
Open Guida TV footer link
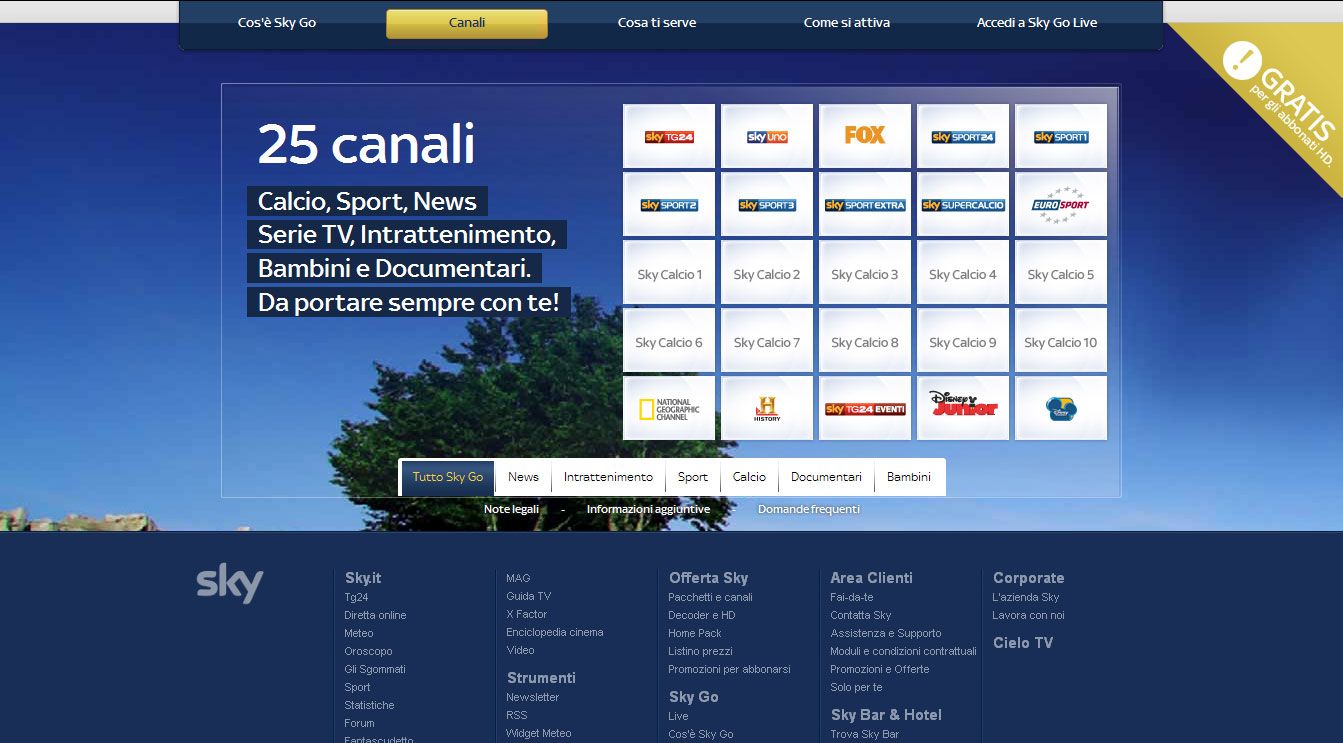(528, 596)
